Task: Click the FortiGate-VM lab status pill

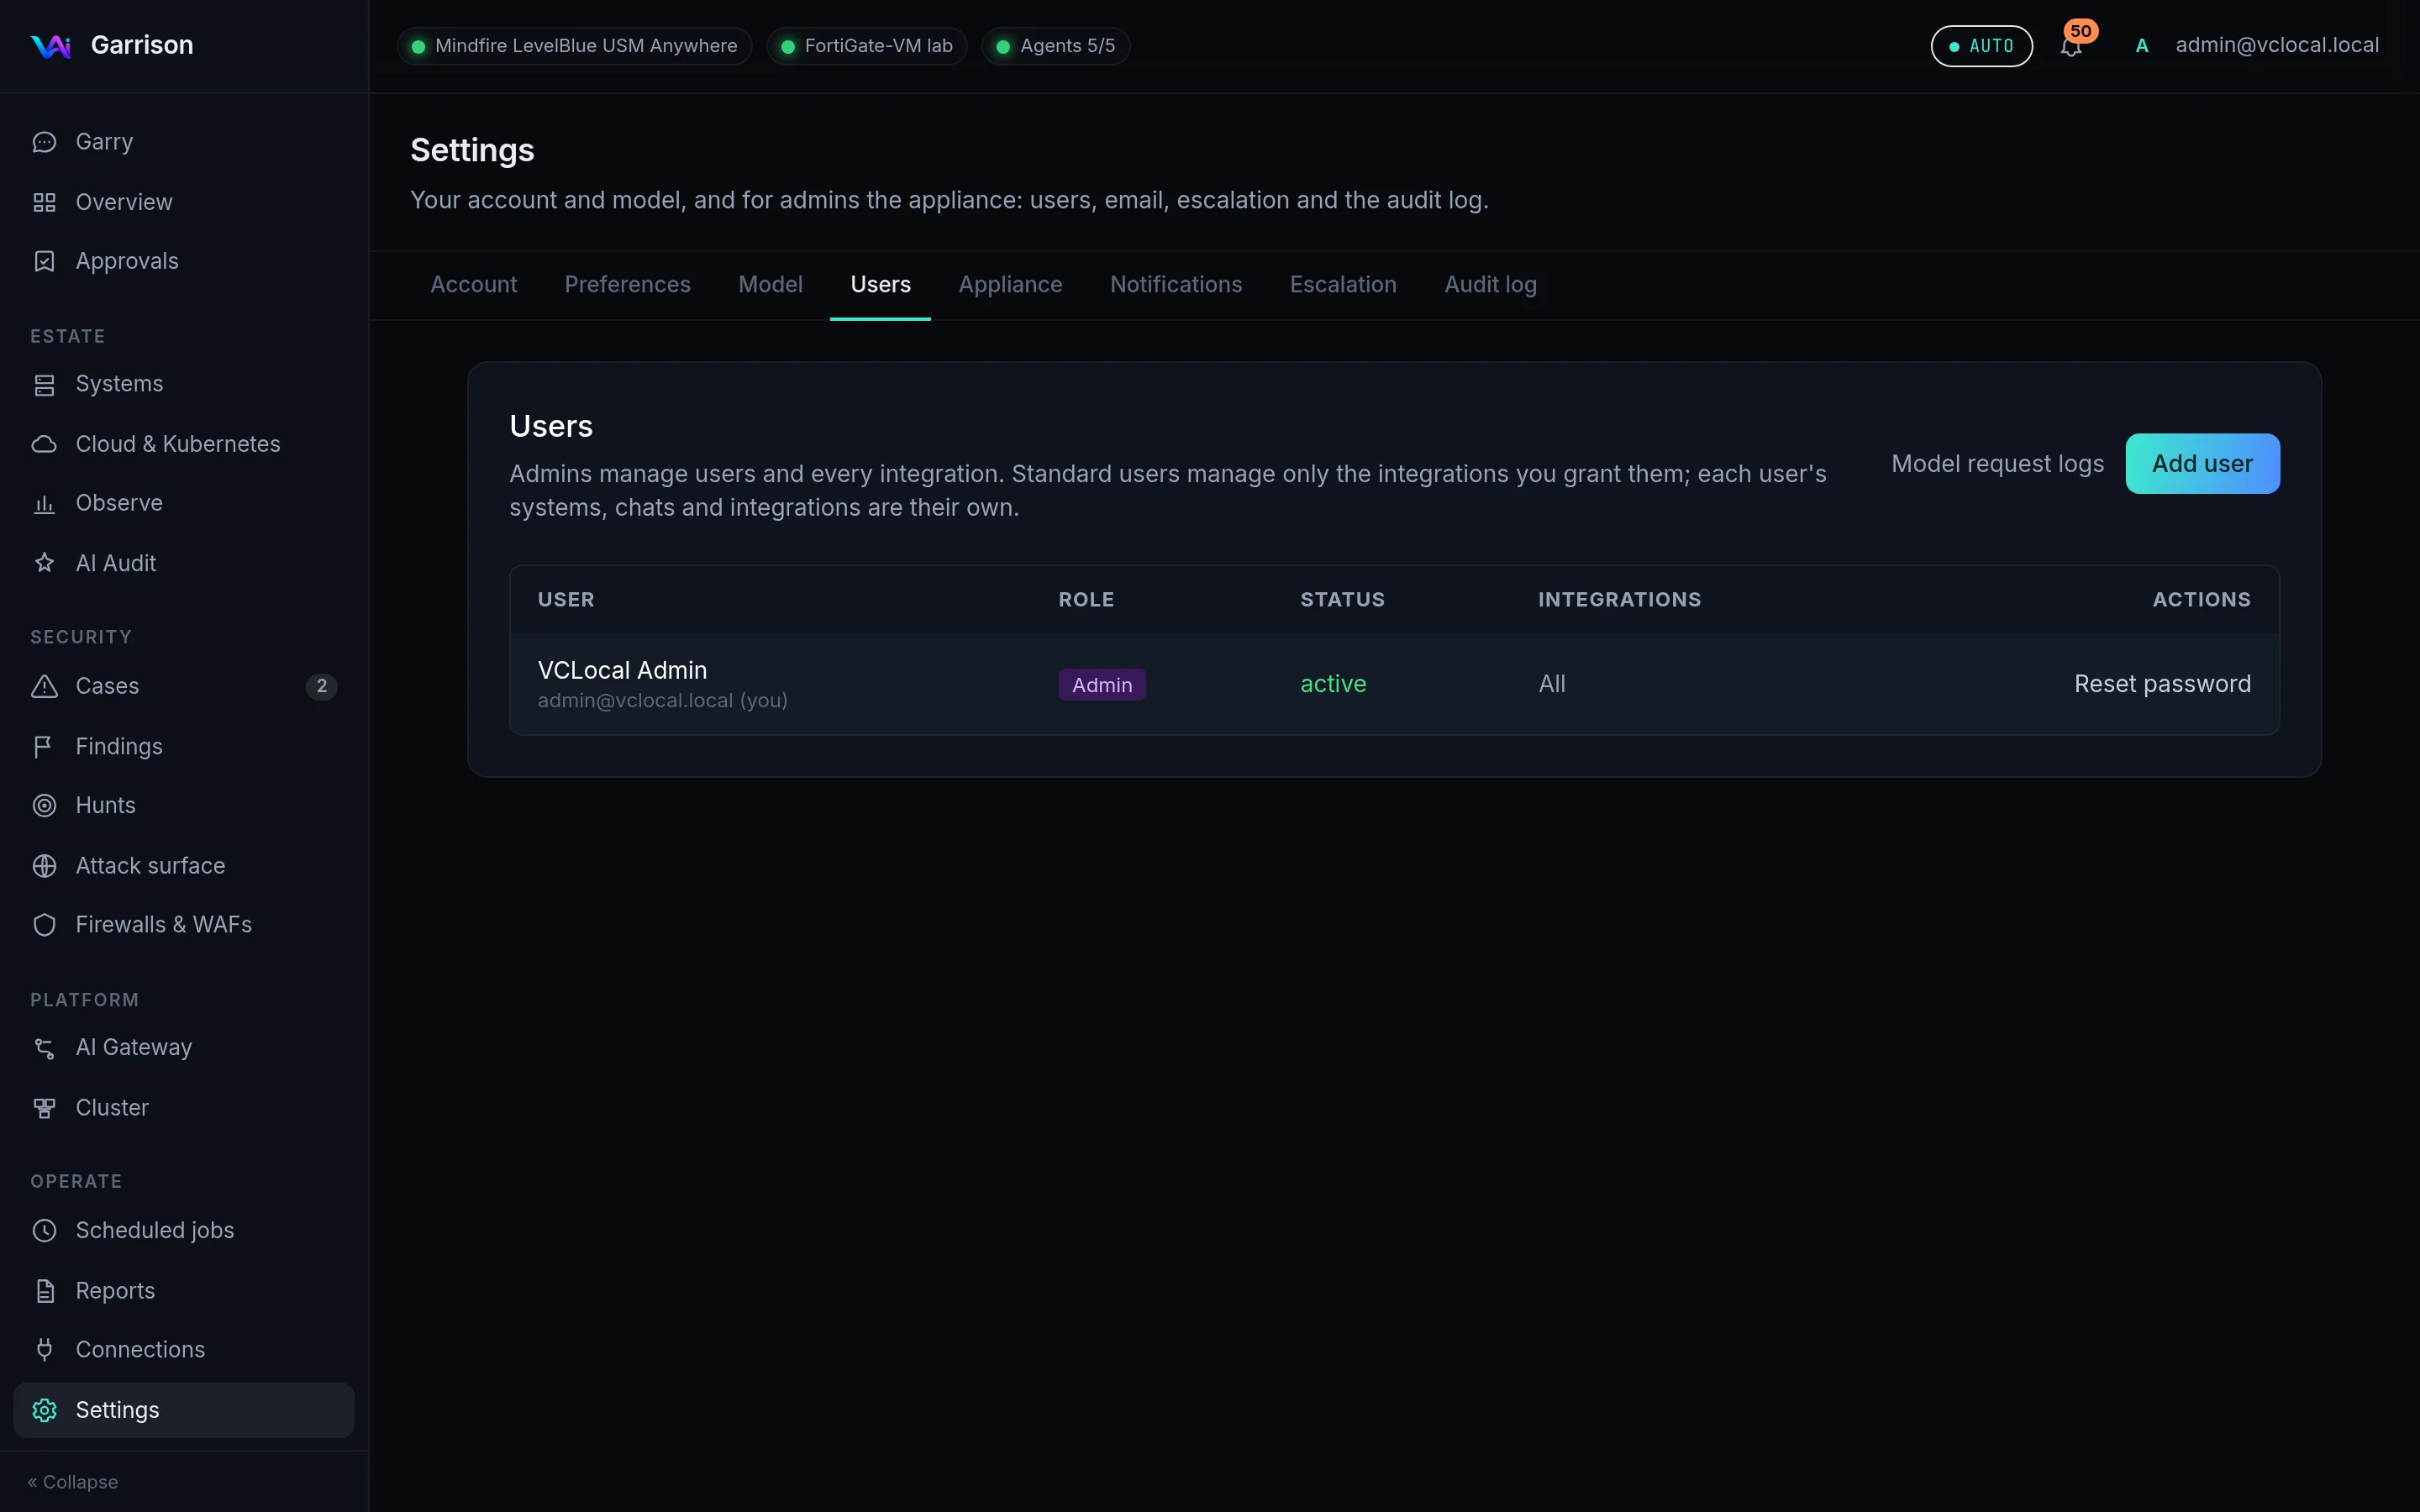Action: [x=867, y=46]
